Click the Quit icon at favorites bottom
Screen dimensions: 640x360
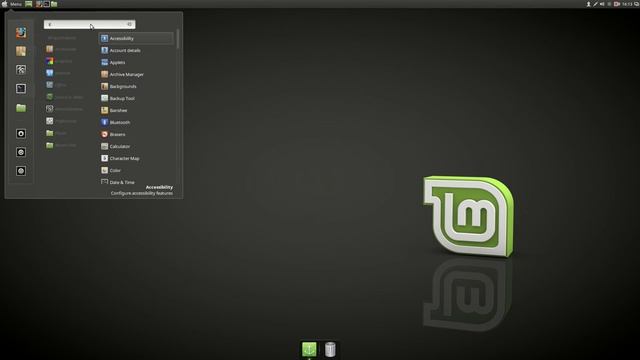click(21, 171)
